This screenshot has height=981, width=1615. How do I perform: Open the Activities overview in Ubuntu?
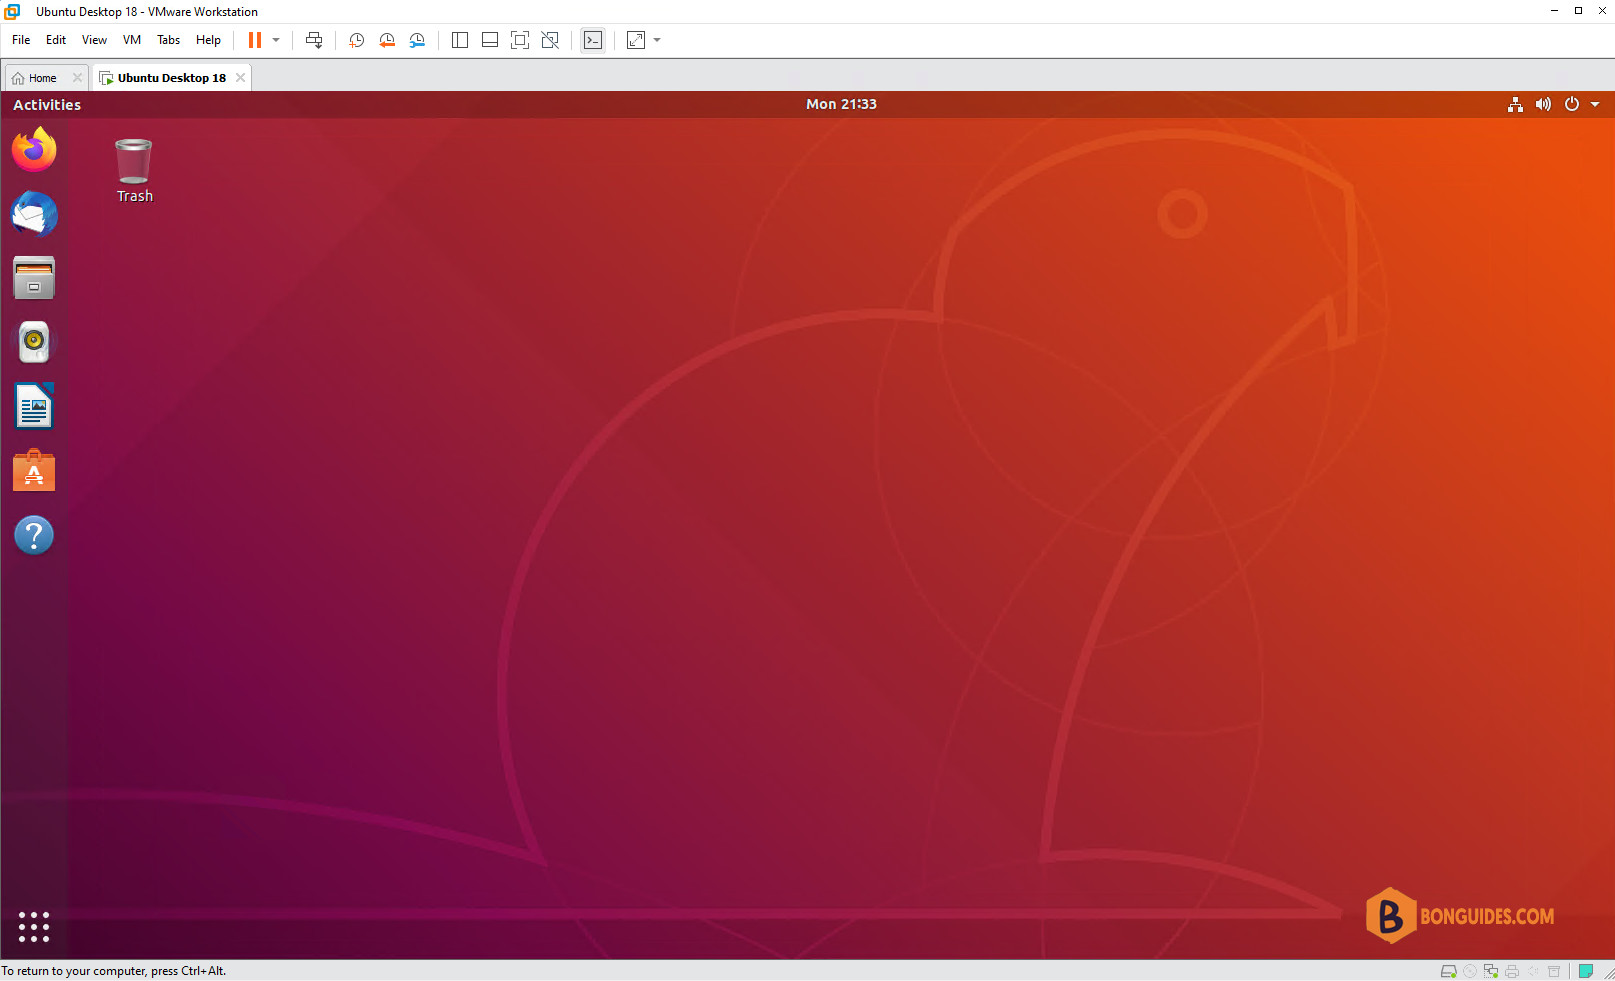pos(47,104)
